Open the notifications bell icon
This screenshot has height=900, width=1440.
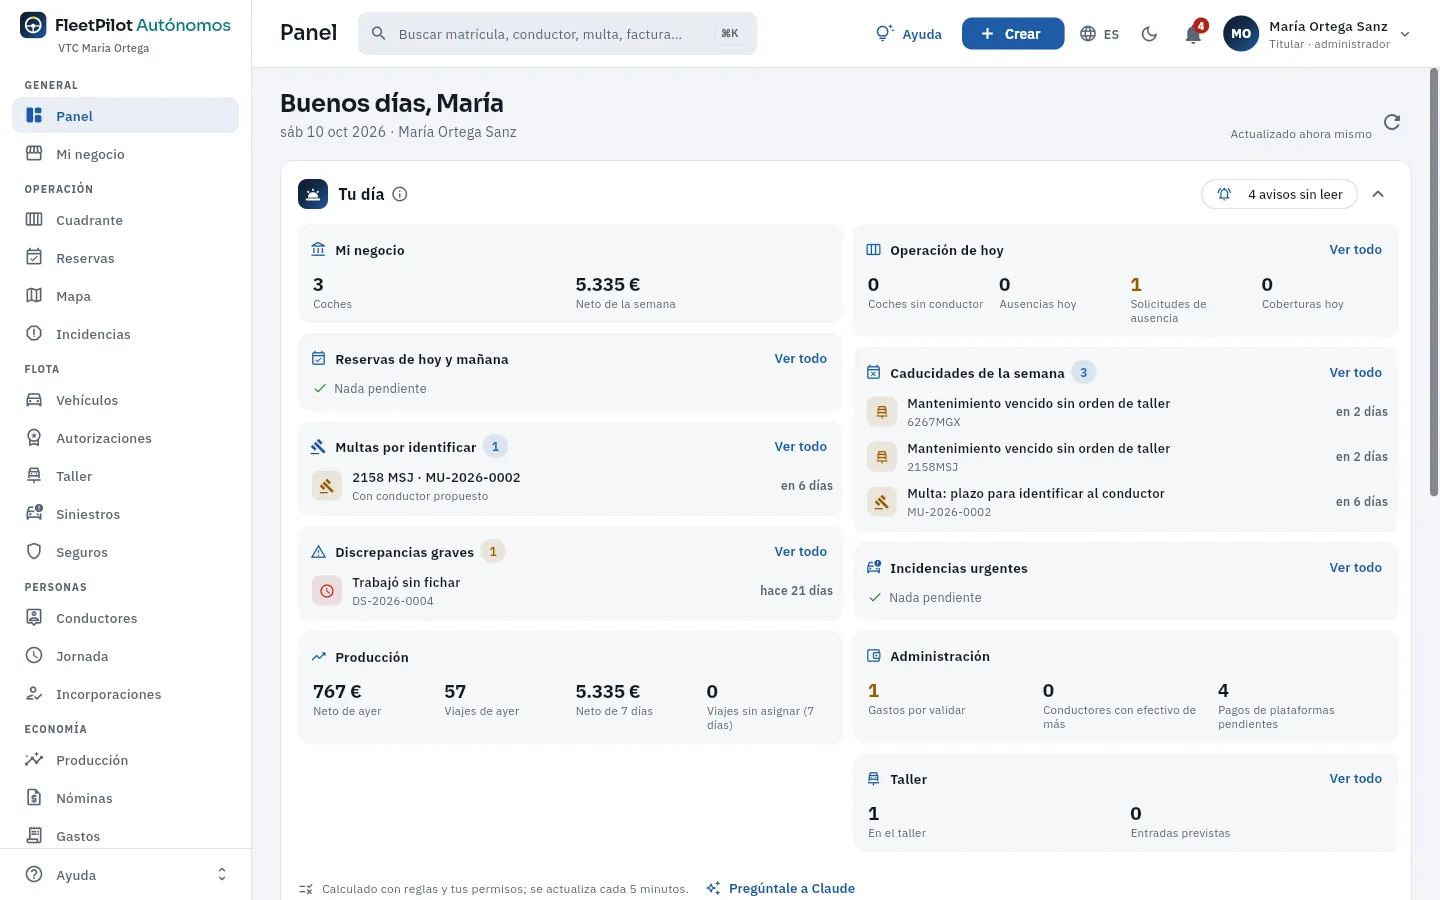click(x=1193, y=34)
